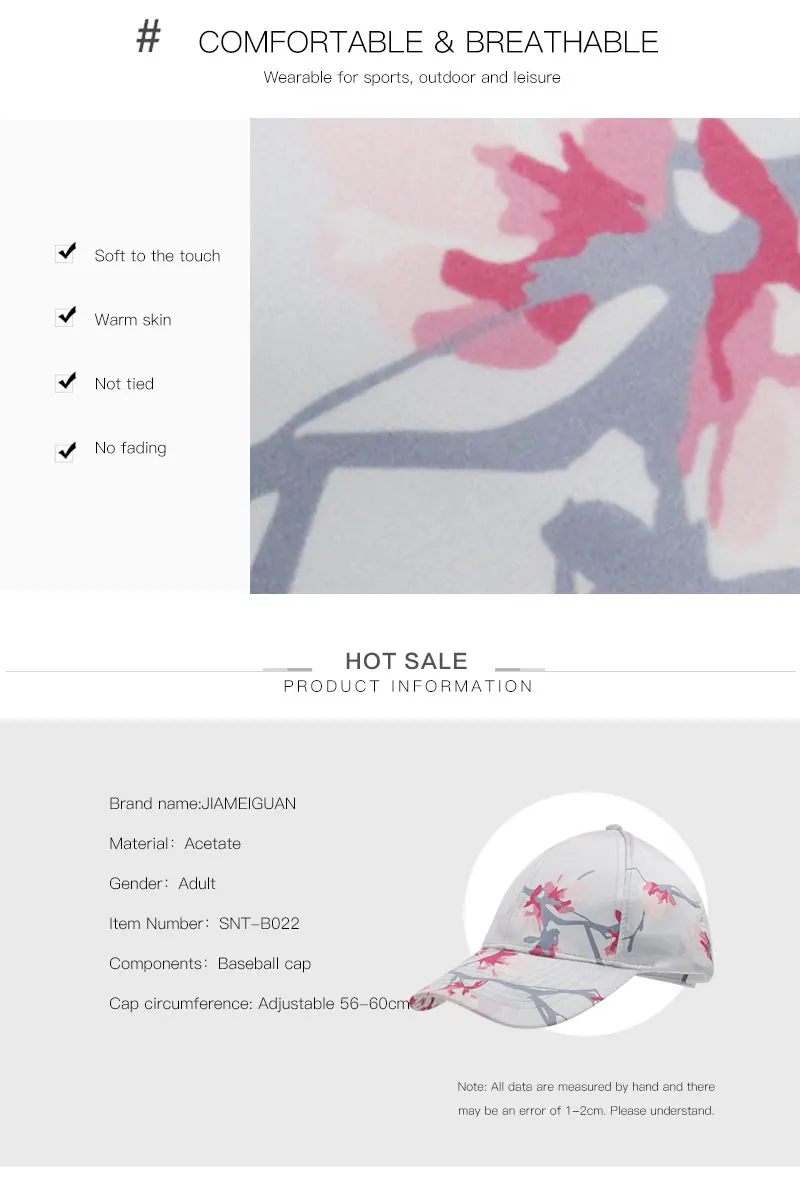The image size is (800, 1198).
Task: Click the Gender: Adult text
Action: click(162, 883)
